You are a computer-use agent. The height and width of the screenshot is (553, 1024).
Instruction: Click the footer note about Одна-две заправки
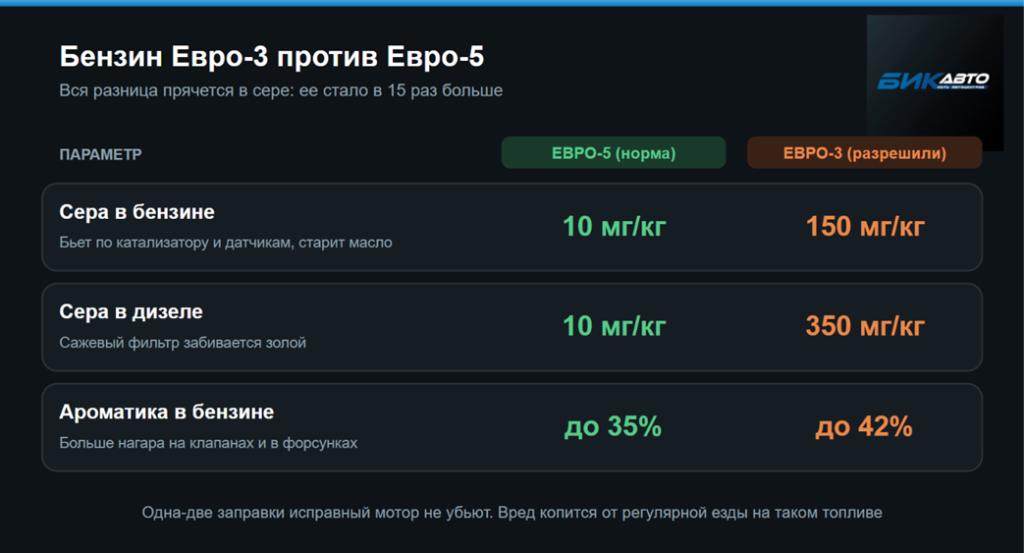coord(512,513)
